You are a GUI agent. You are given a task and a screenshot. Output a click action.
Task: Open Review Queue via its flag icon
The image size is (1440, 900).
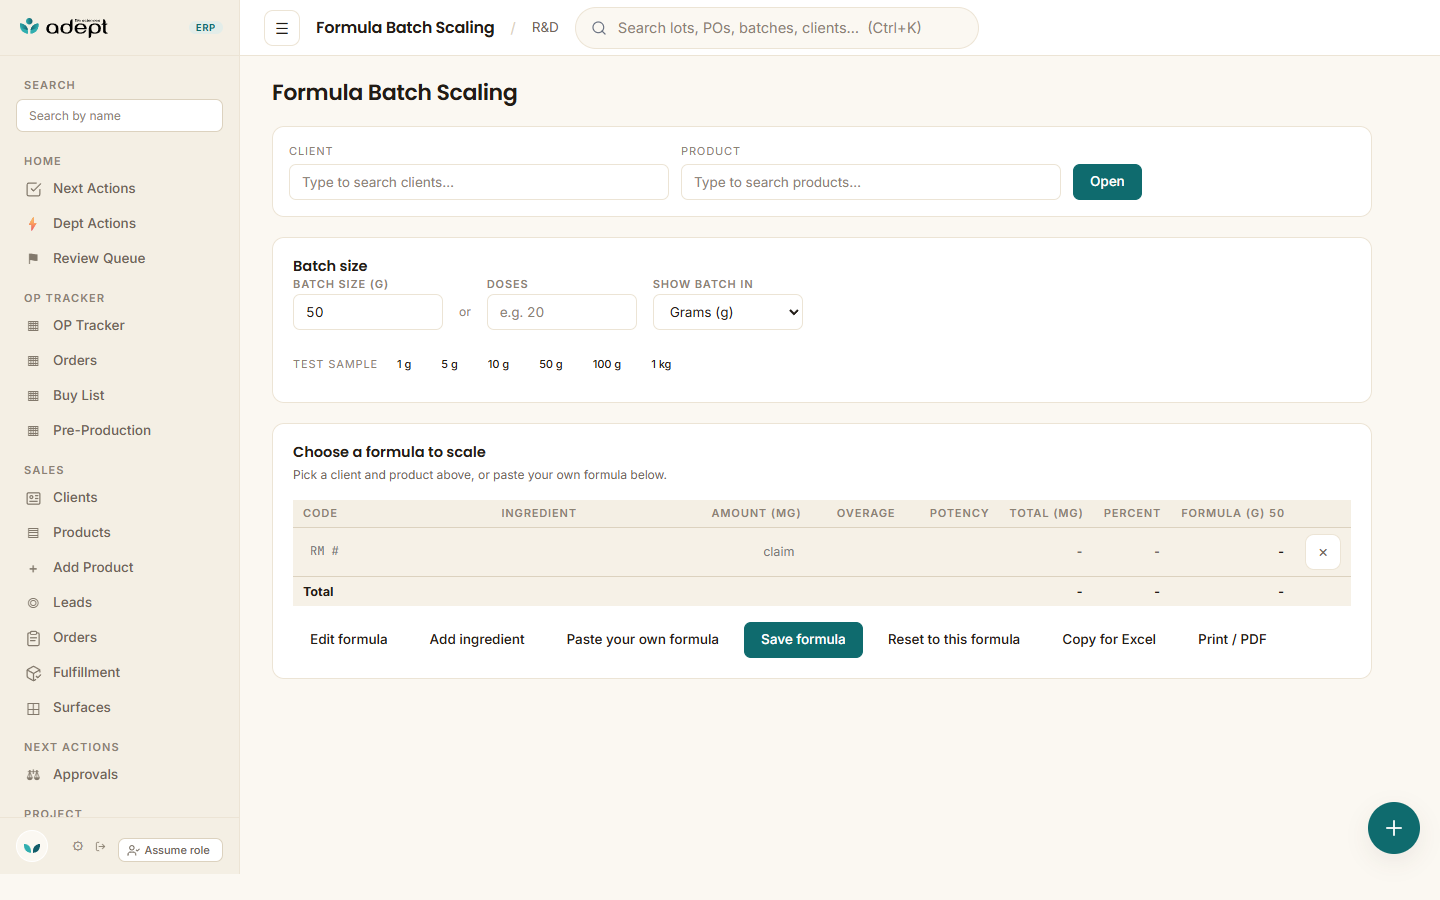(33, 259)
